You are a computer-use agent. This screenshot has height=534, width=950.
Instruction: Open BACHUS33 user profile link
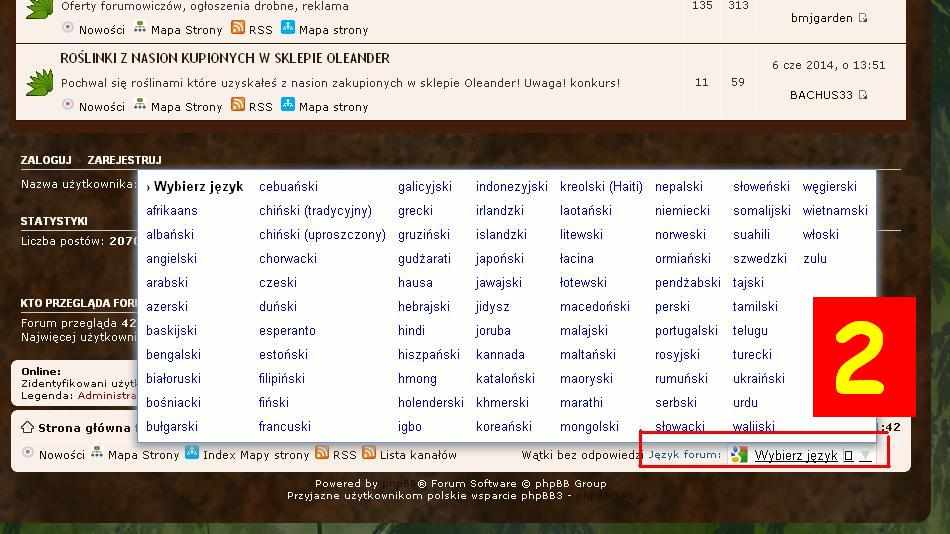821,95
